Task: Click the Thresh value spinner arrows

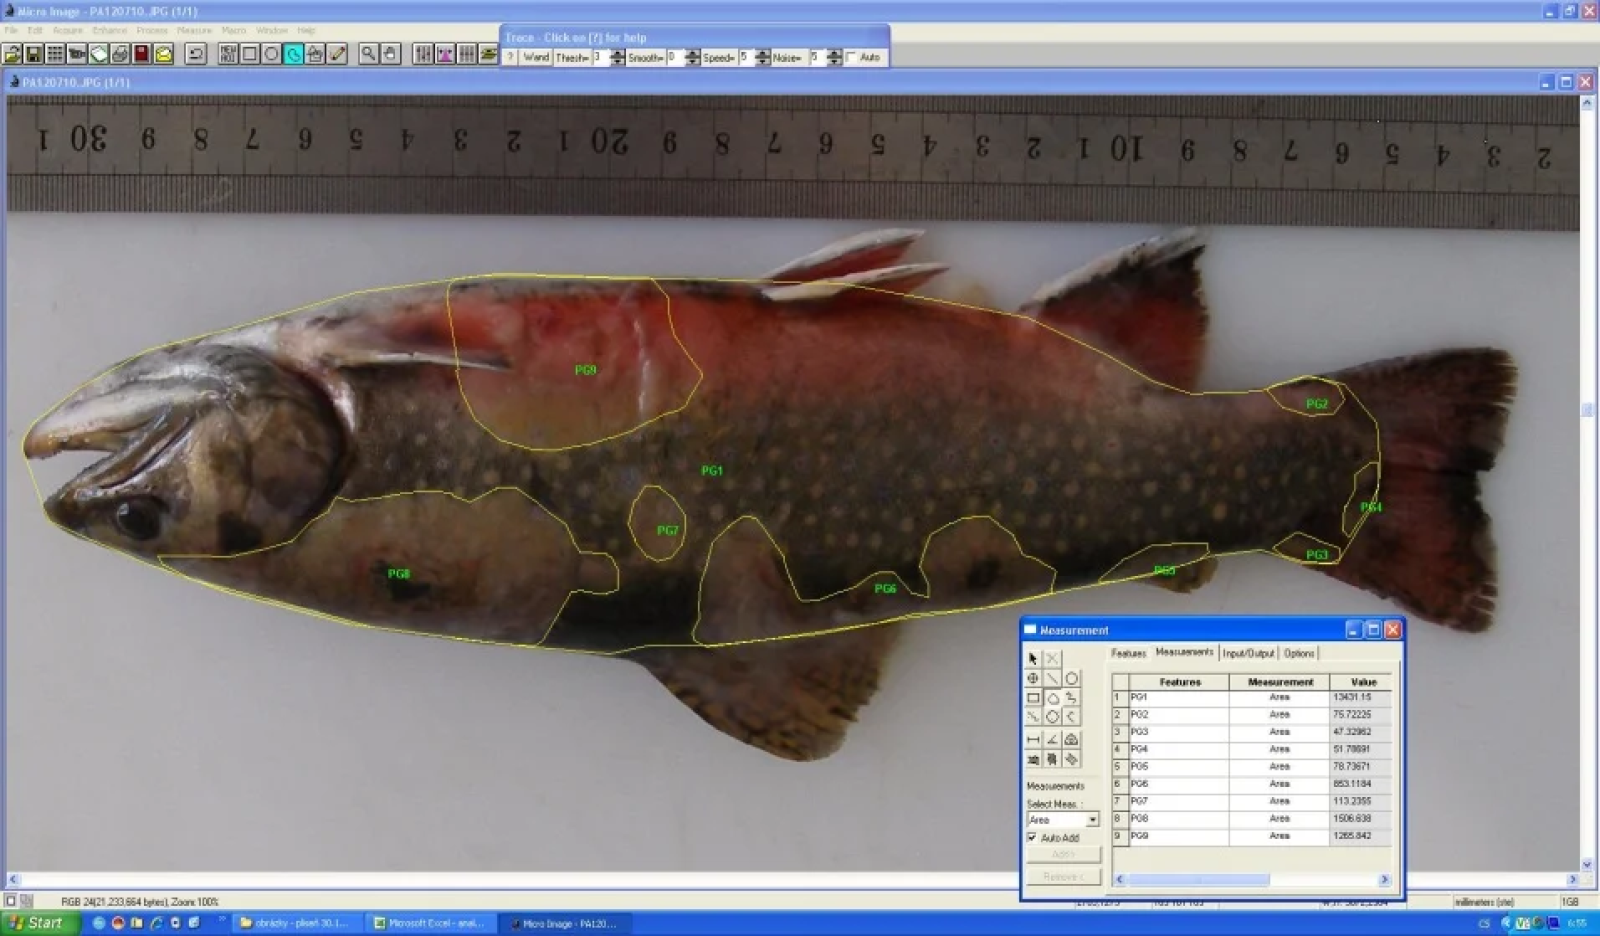Action: (x=617, y=58)
